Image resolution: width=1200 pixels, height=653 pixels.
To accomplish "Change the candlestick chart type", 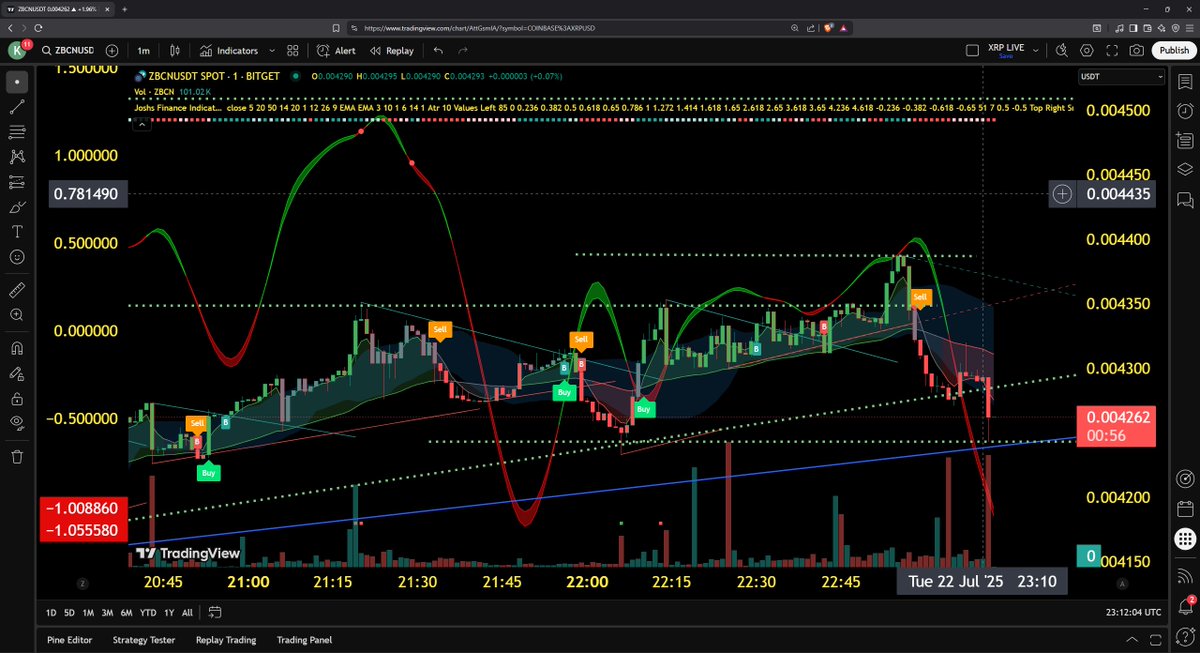I will coord(175,50).
